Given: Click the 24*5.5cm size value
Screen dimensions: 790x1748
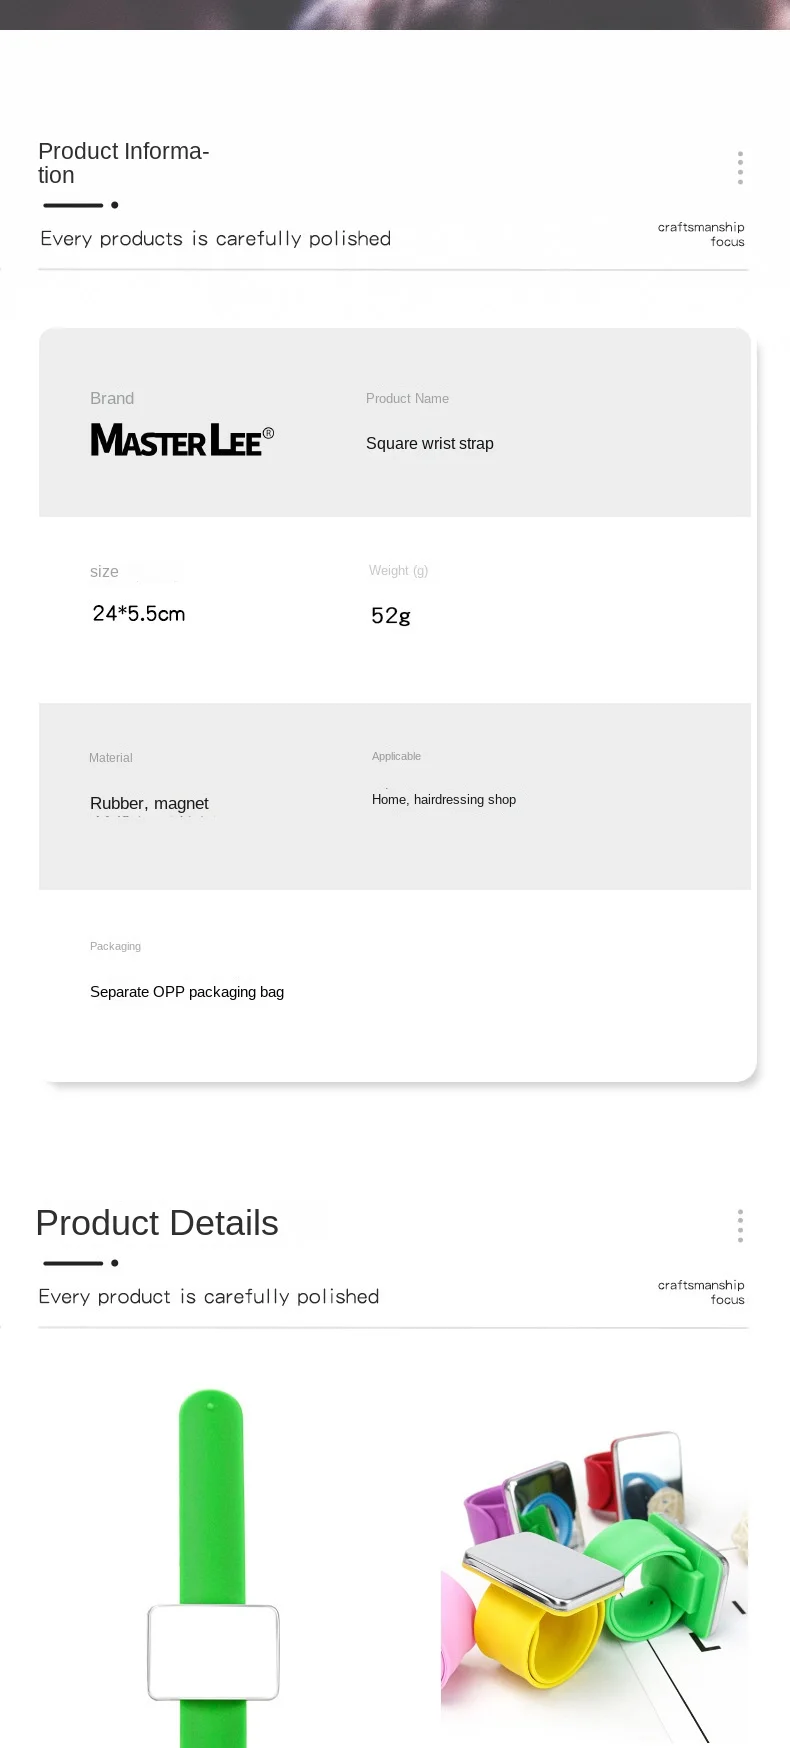Looking at the screenshot, I should [x=139, y=614].
